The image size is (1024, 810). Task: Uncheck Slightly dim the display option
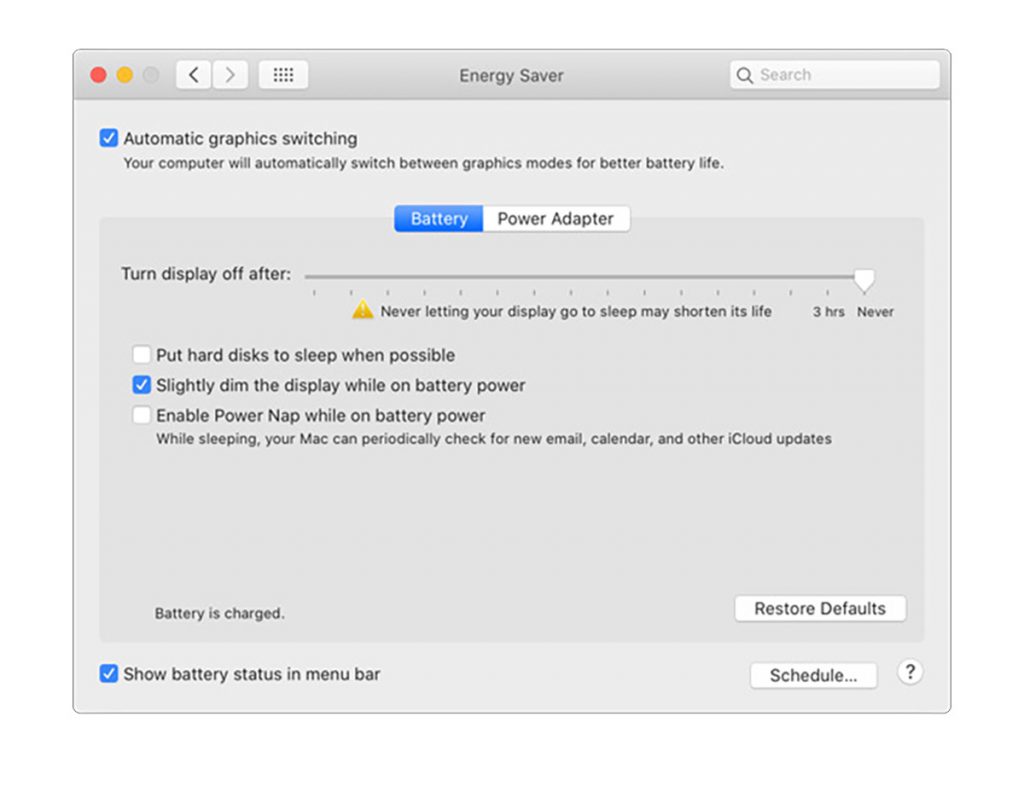tap(142, 385)
